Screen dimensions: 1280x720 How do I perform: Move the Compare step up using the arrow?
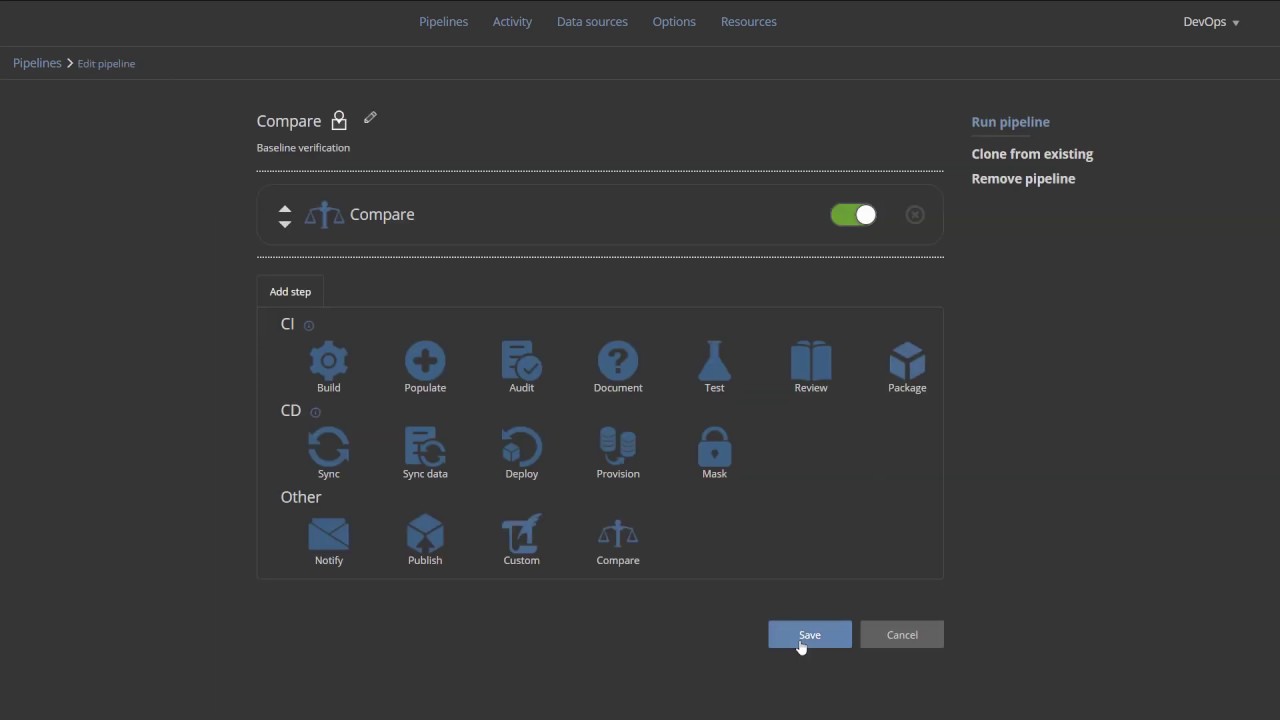285,208
